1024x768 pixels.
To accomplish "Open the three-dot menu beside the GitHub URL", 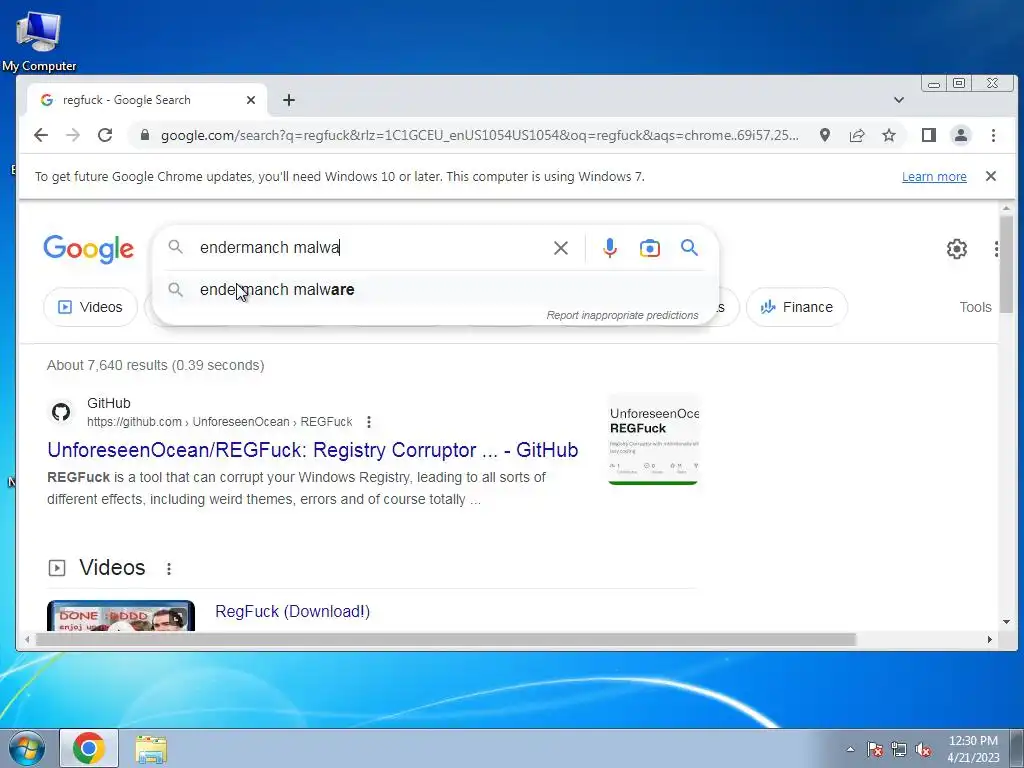I will click(369, 422).
